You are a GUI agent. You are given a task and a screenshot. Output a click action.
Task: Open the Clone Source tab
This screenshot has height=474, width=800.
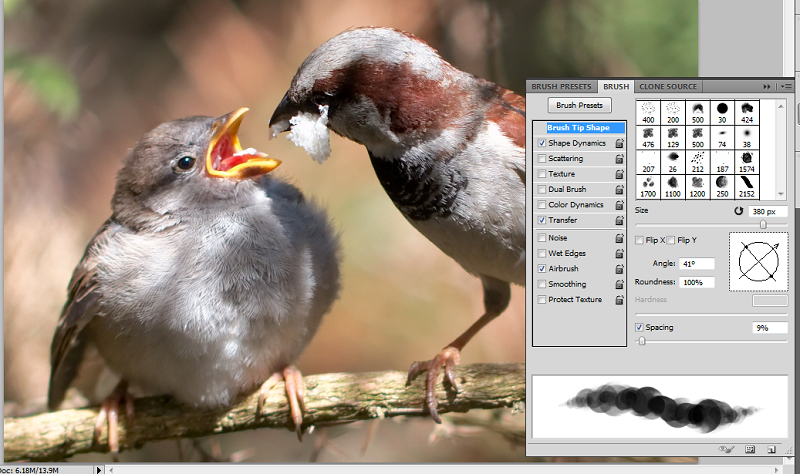click(668, 87)
